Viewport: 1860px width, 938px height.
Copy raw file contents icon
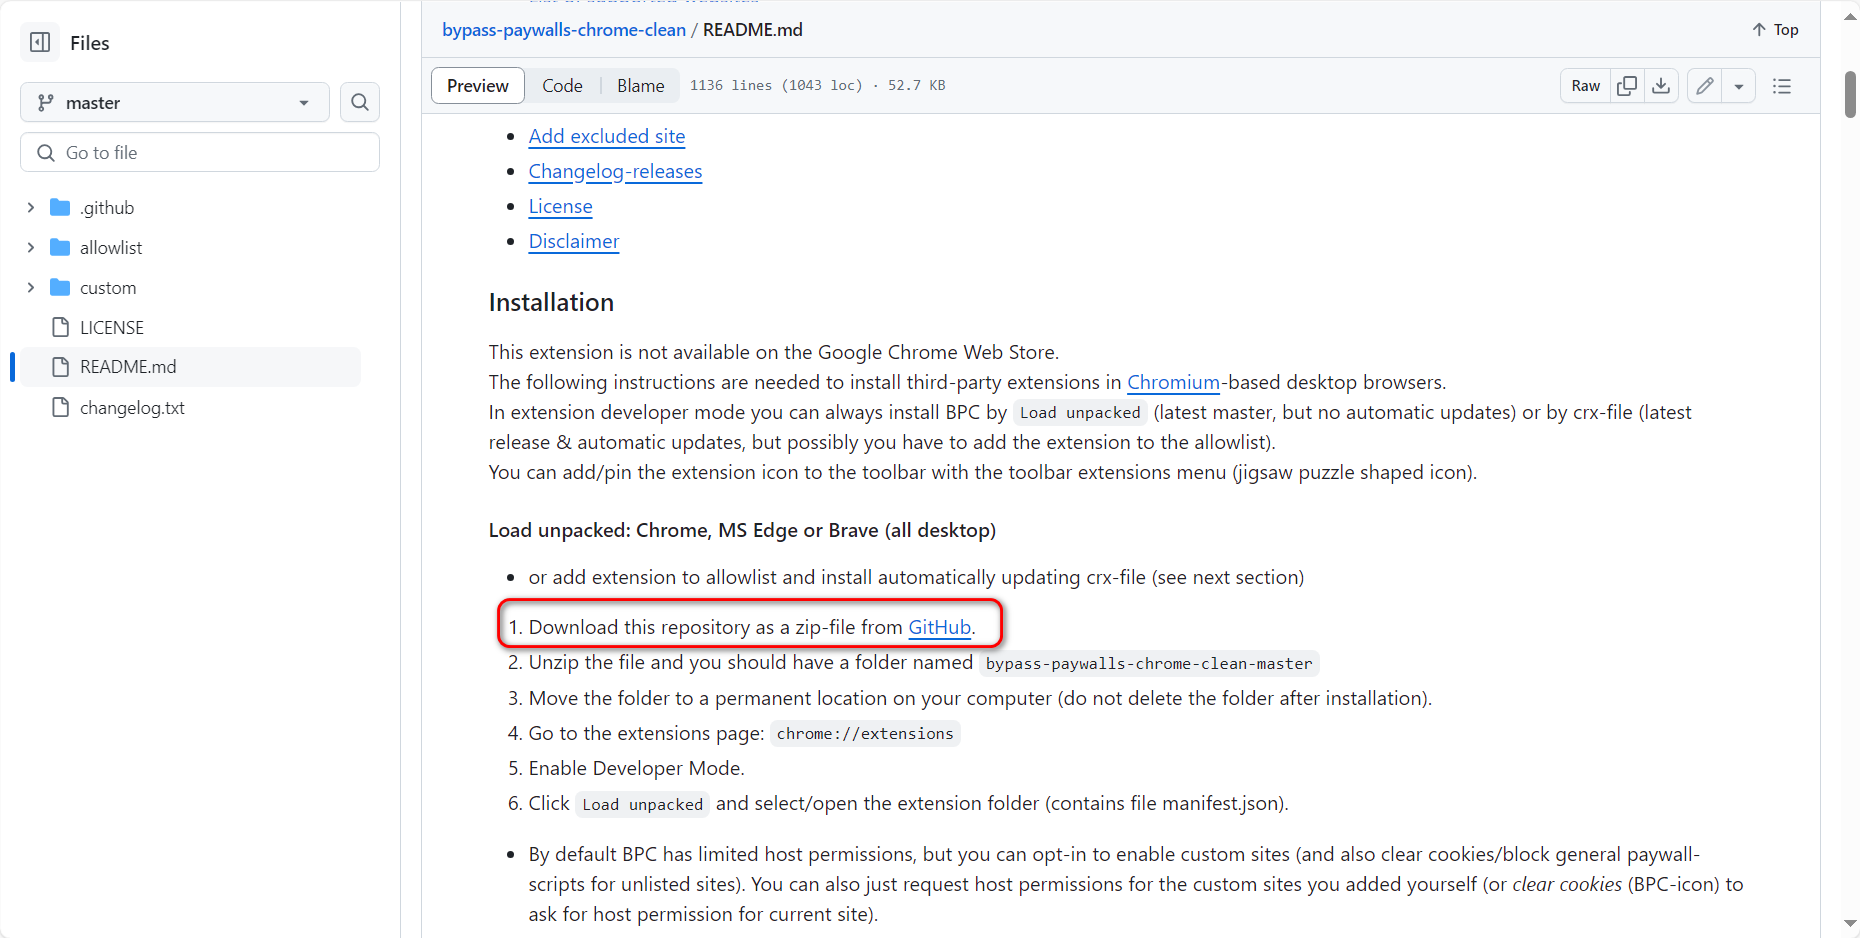pyautogui.click(x=1627, y=86)
